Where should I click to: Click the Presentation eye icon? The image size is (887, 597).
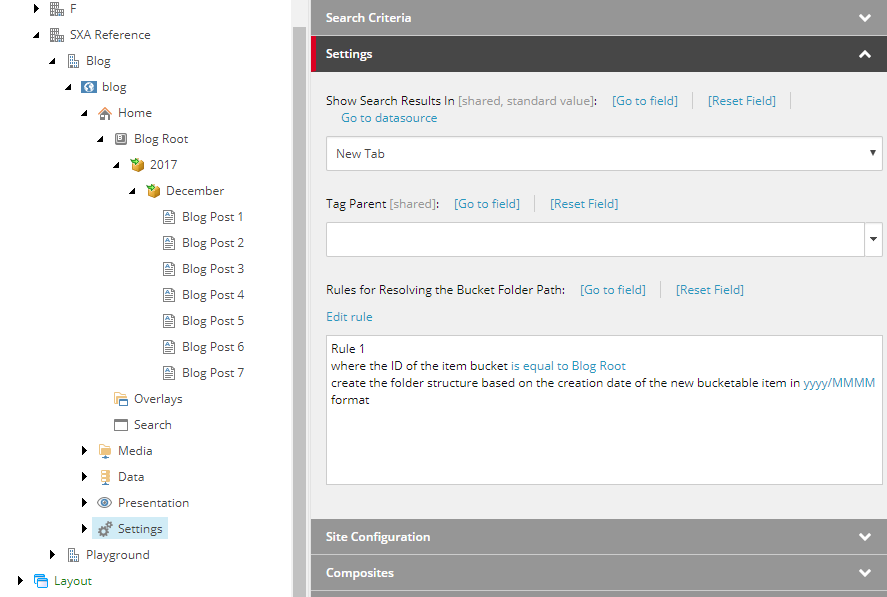coord(105,502)
